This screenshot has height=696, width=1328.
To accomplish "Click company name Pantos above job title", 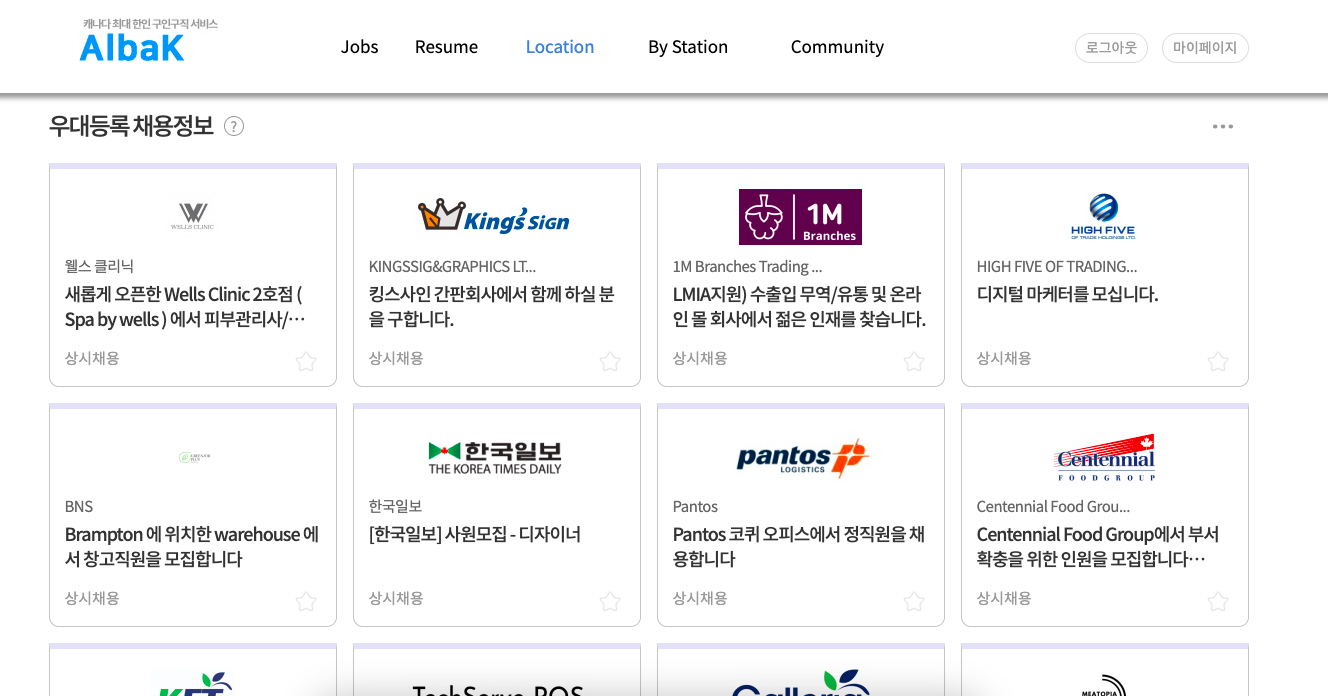I will click(695, 506).
